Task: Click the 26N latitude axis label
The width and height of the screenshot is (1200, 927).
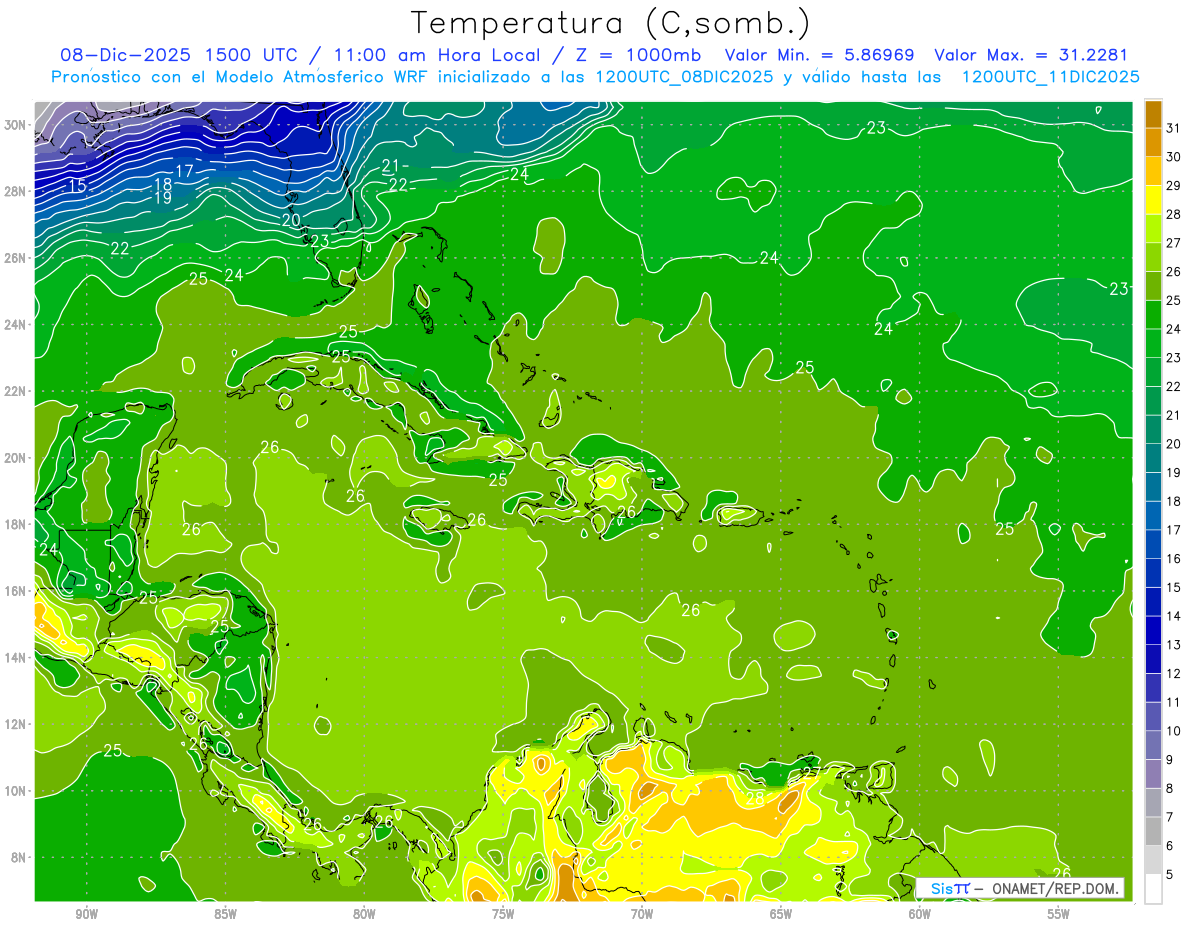Action: coord(17,258)
